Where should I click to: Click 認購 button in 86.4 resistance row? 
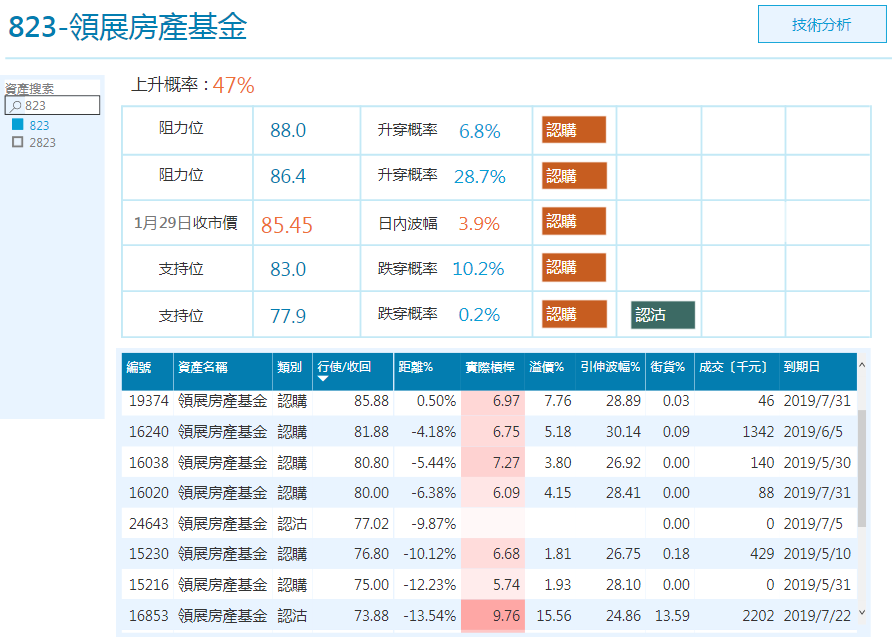coord(573,175)
